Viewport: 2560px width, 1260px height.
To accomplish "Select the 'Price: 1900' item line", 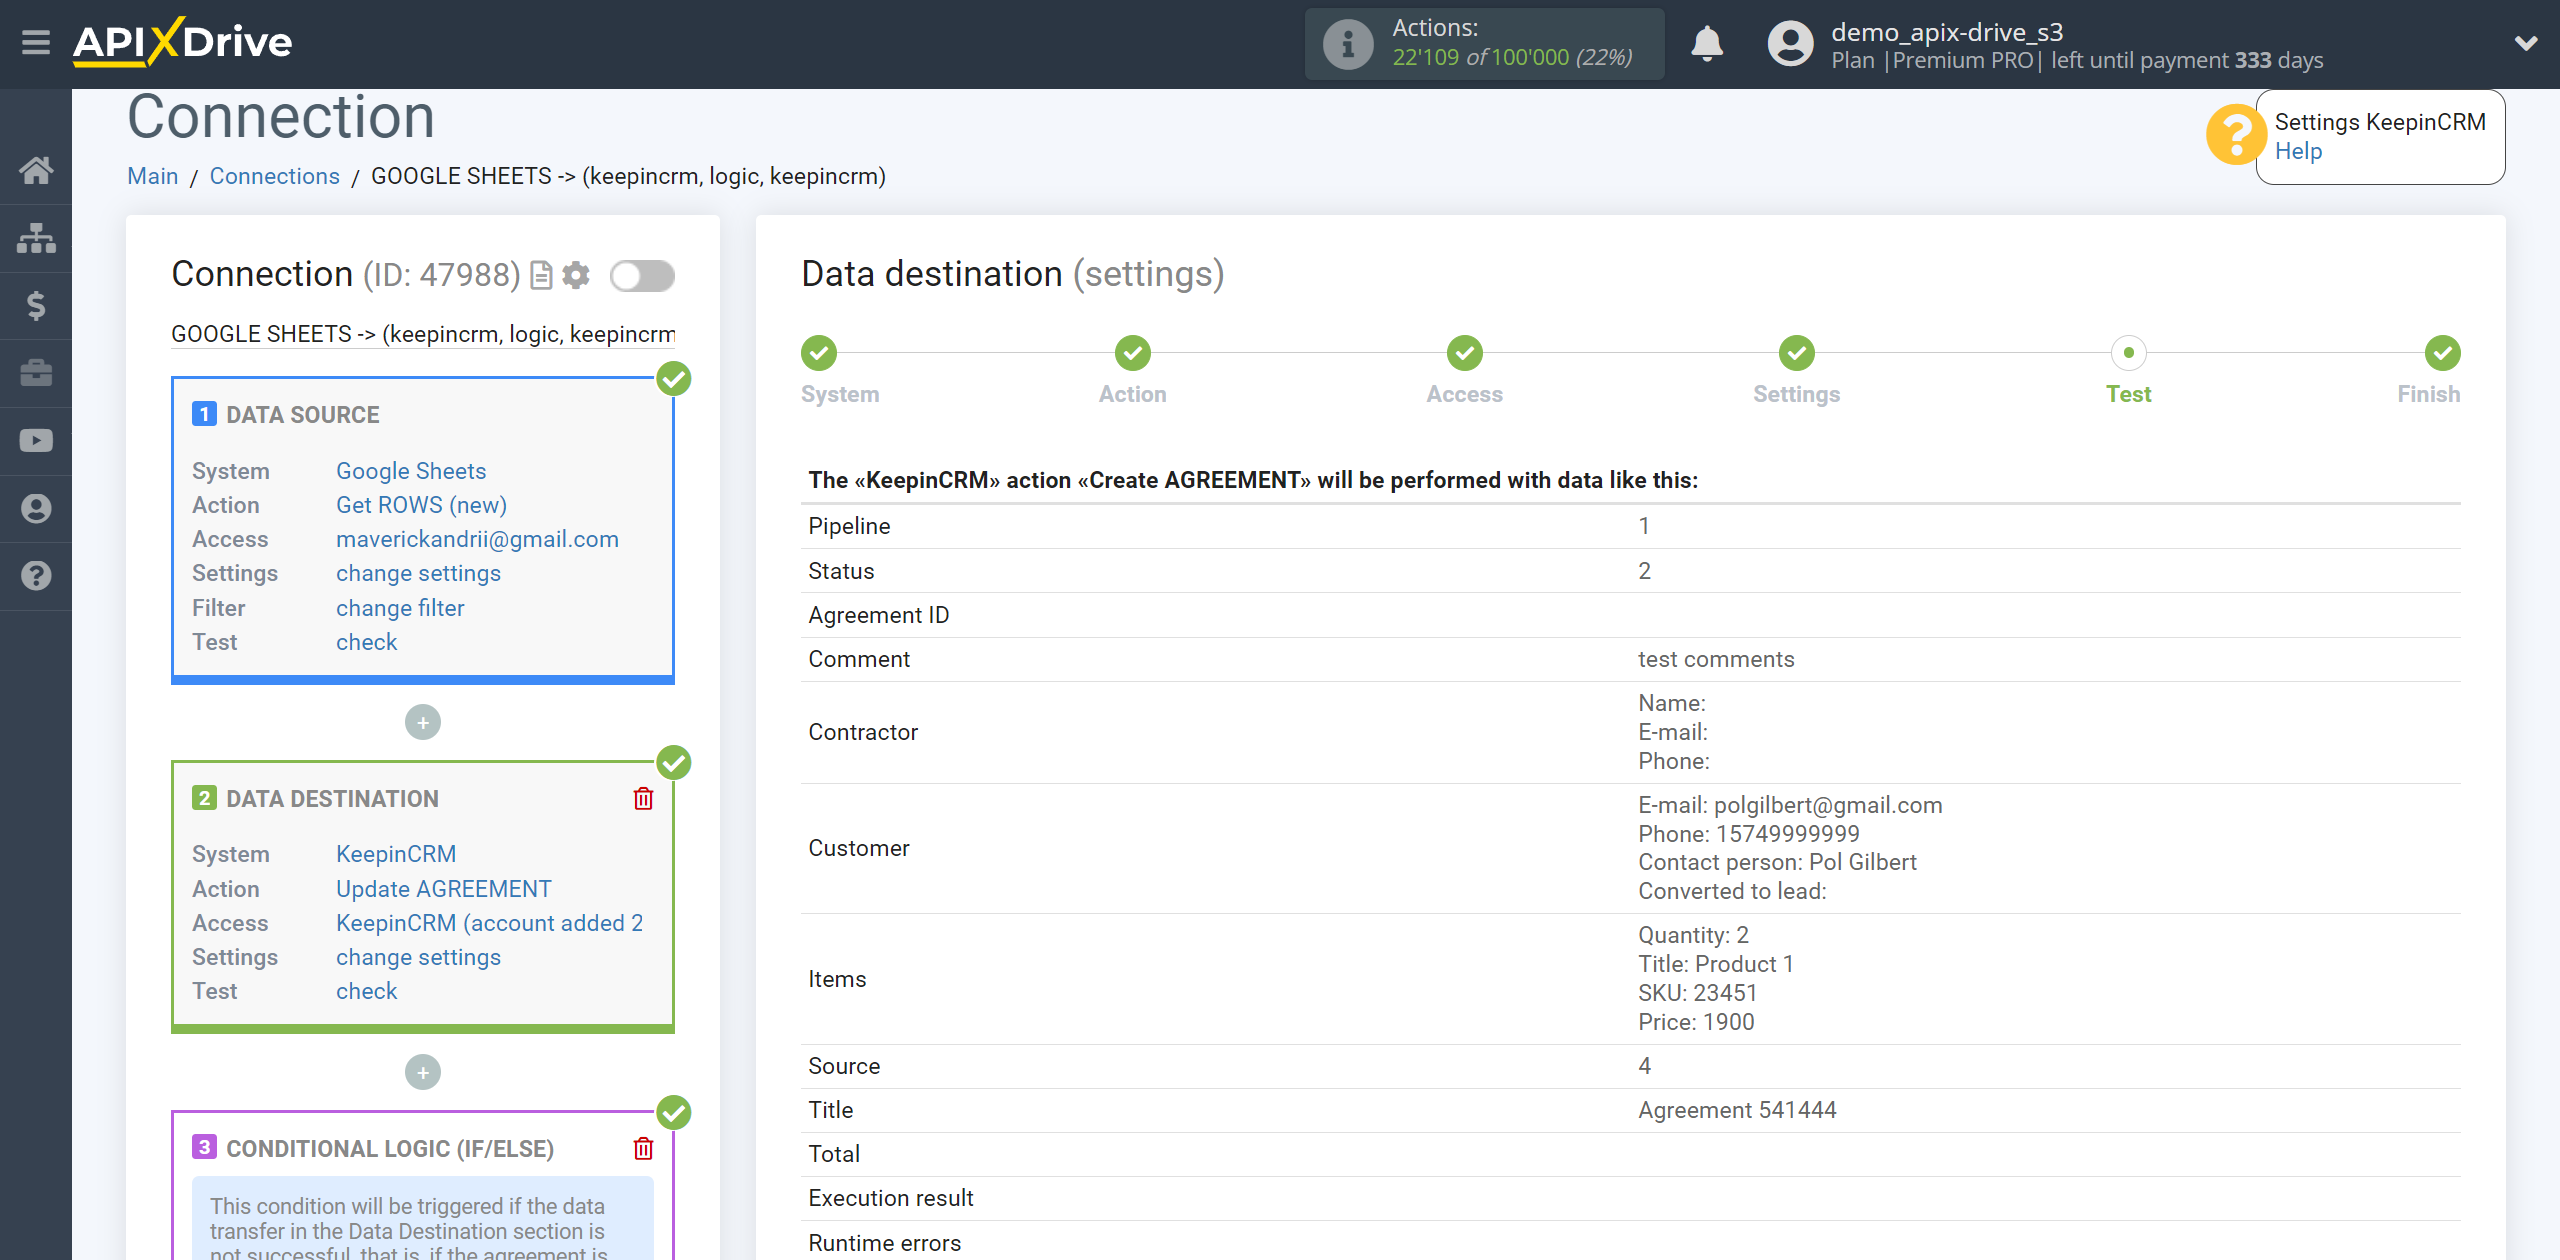I will point(1696,1022).
